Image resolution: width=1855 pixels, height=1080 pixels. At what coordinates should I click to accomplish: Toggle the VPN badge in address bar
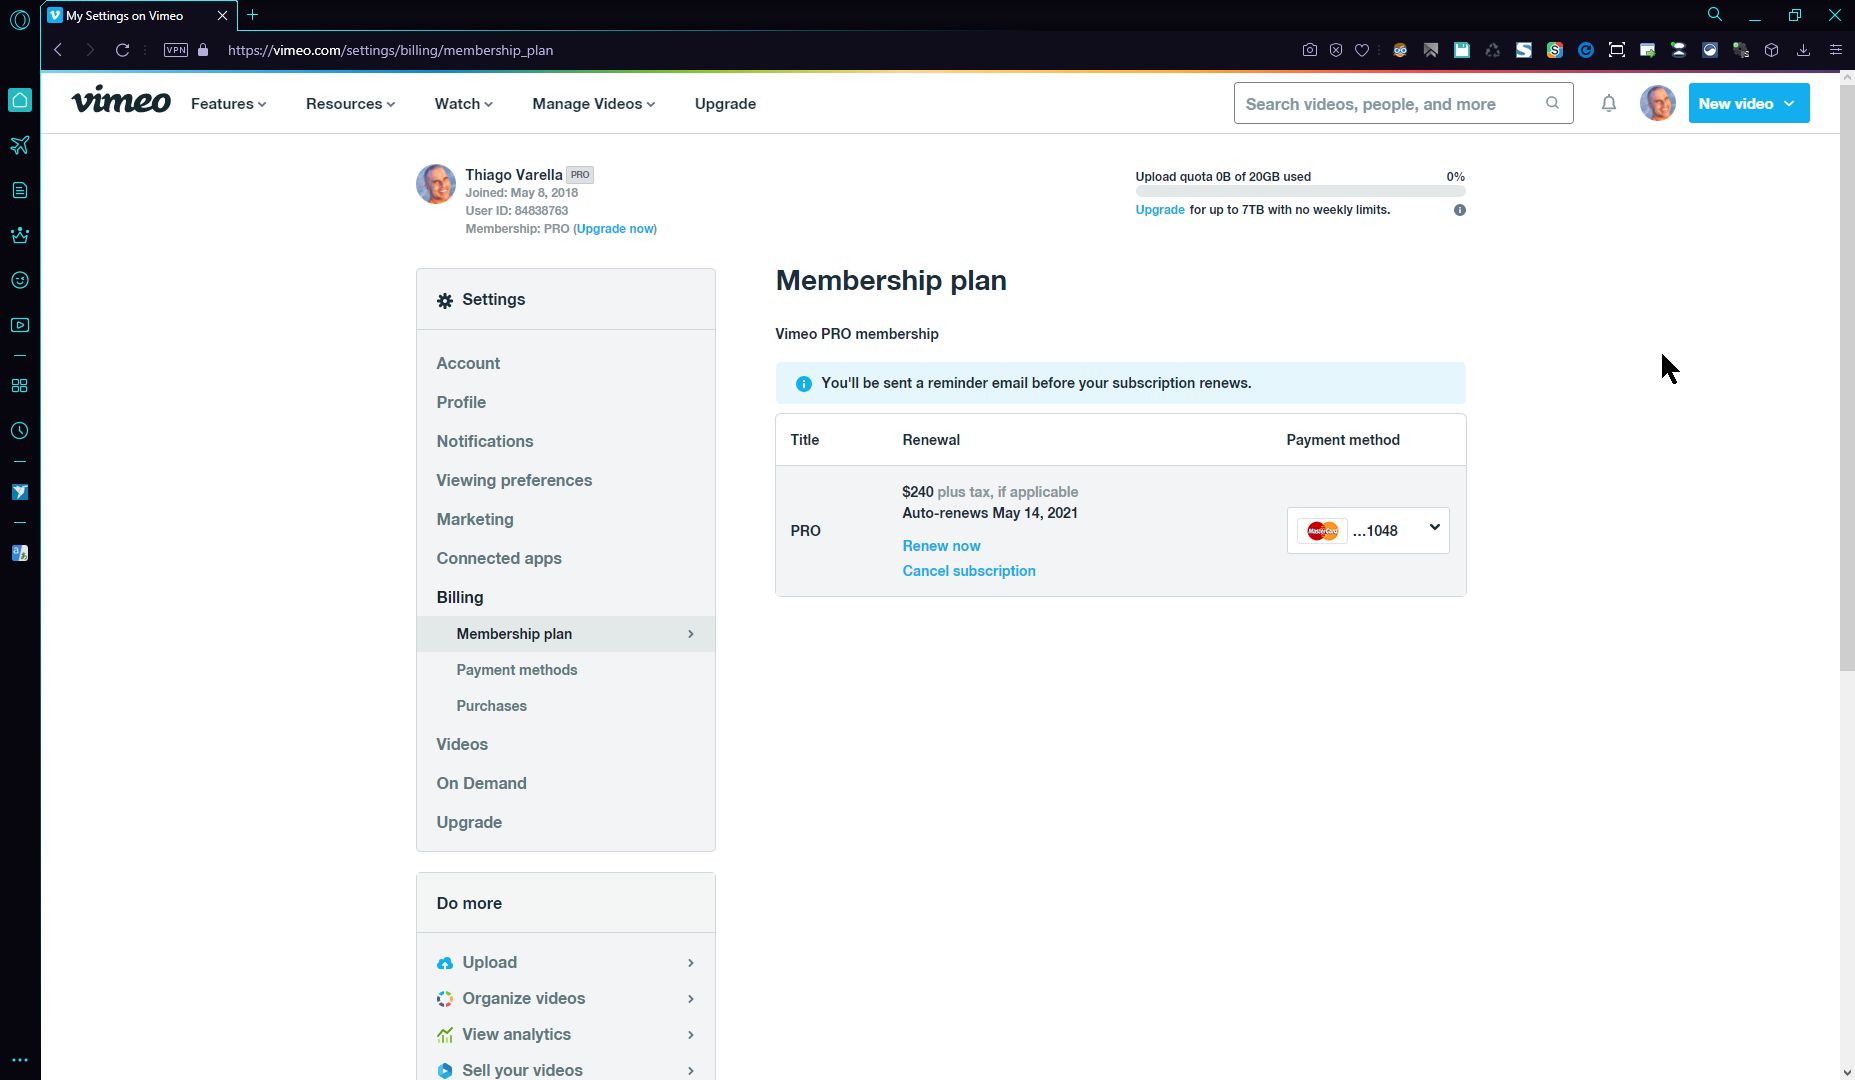[x=176, y=50]
